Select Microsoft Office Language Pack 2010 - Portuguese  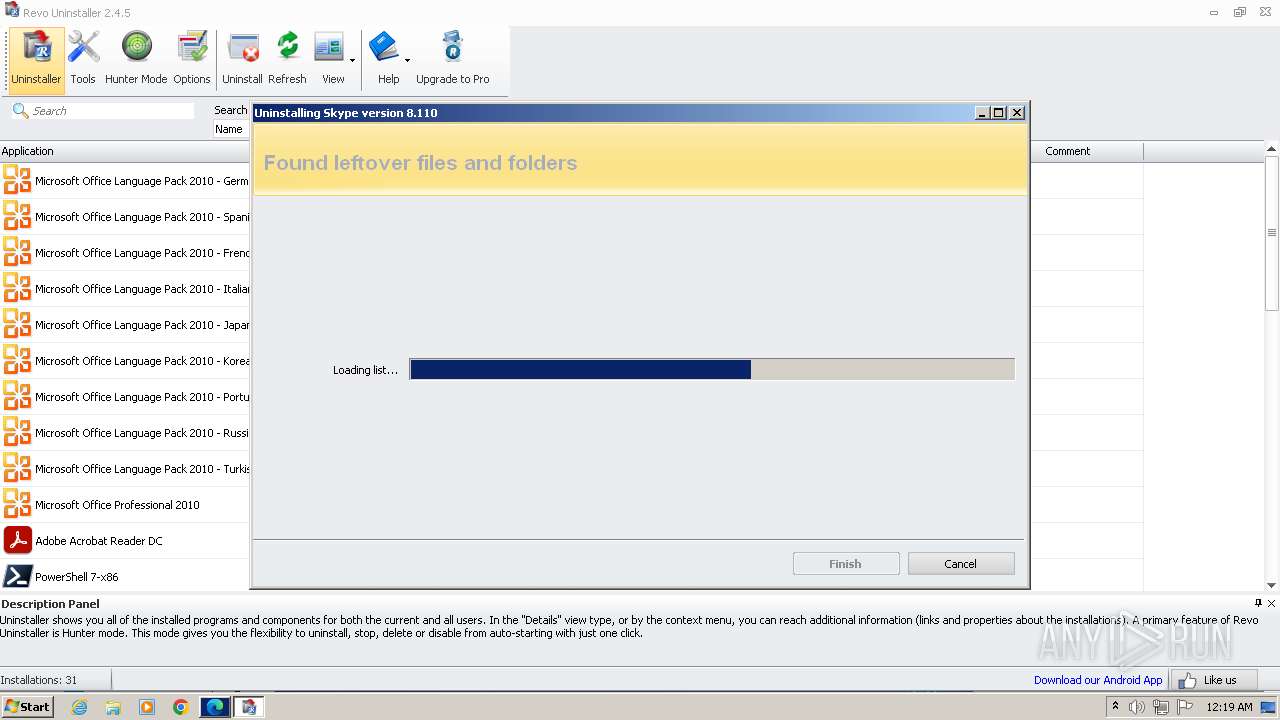125,397
